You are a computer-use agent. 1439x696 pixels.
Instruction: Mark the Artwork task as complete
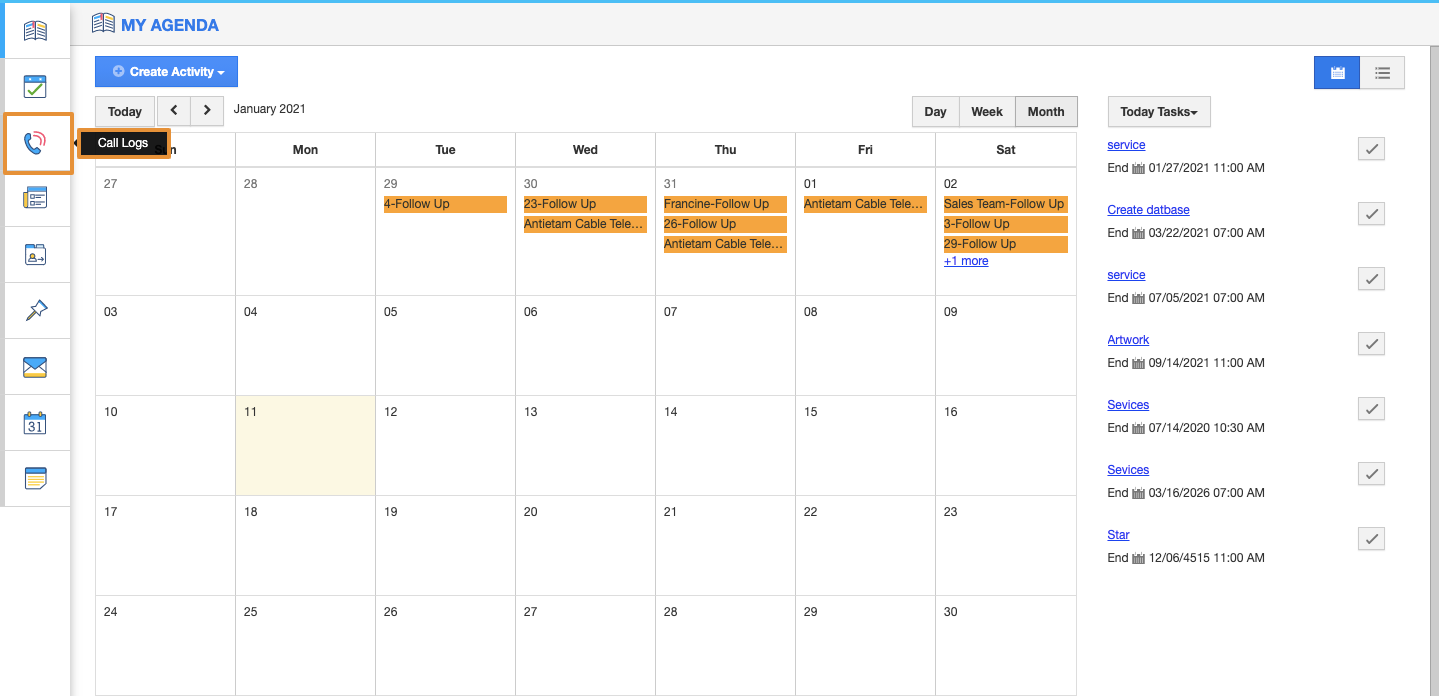coord(1371,344)
